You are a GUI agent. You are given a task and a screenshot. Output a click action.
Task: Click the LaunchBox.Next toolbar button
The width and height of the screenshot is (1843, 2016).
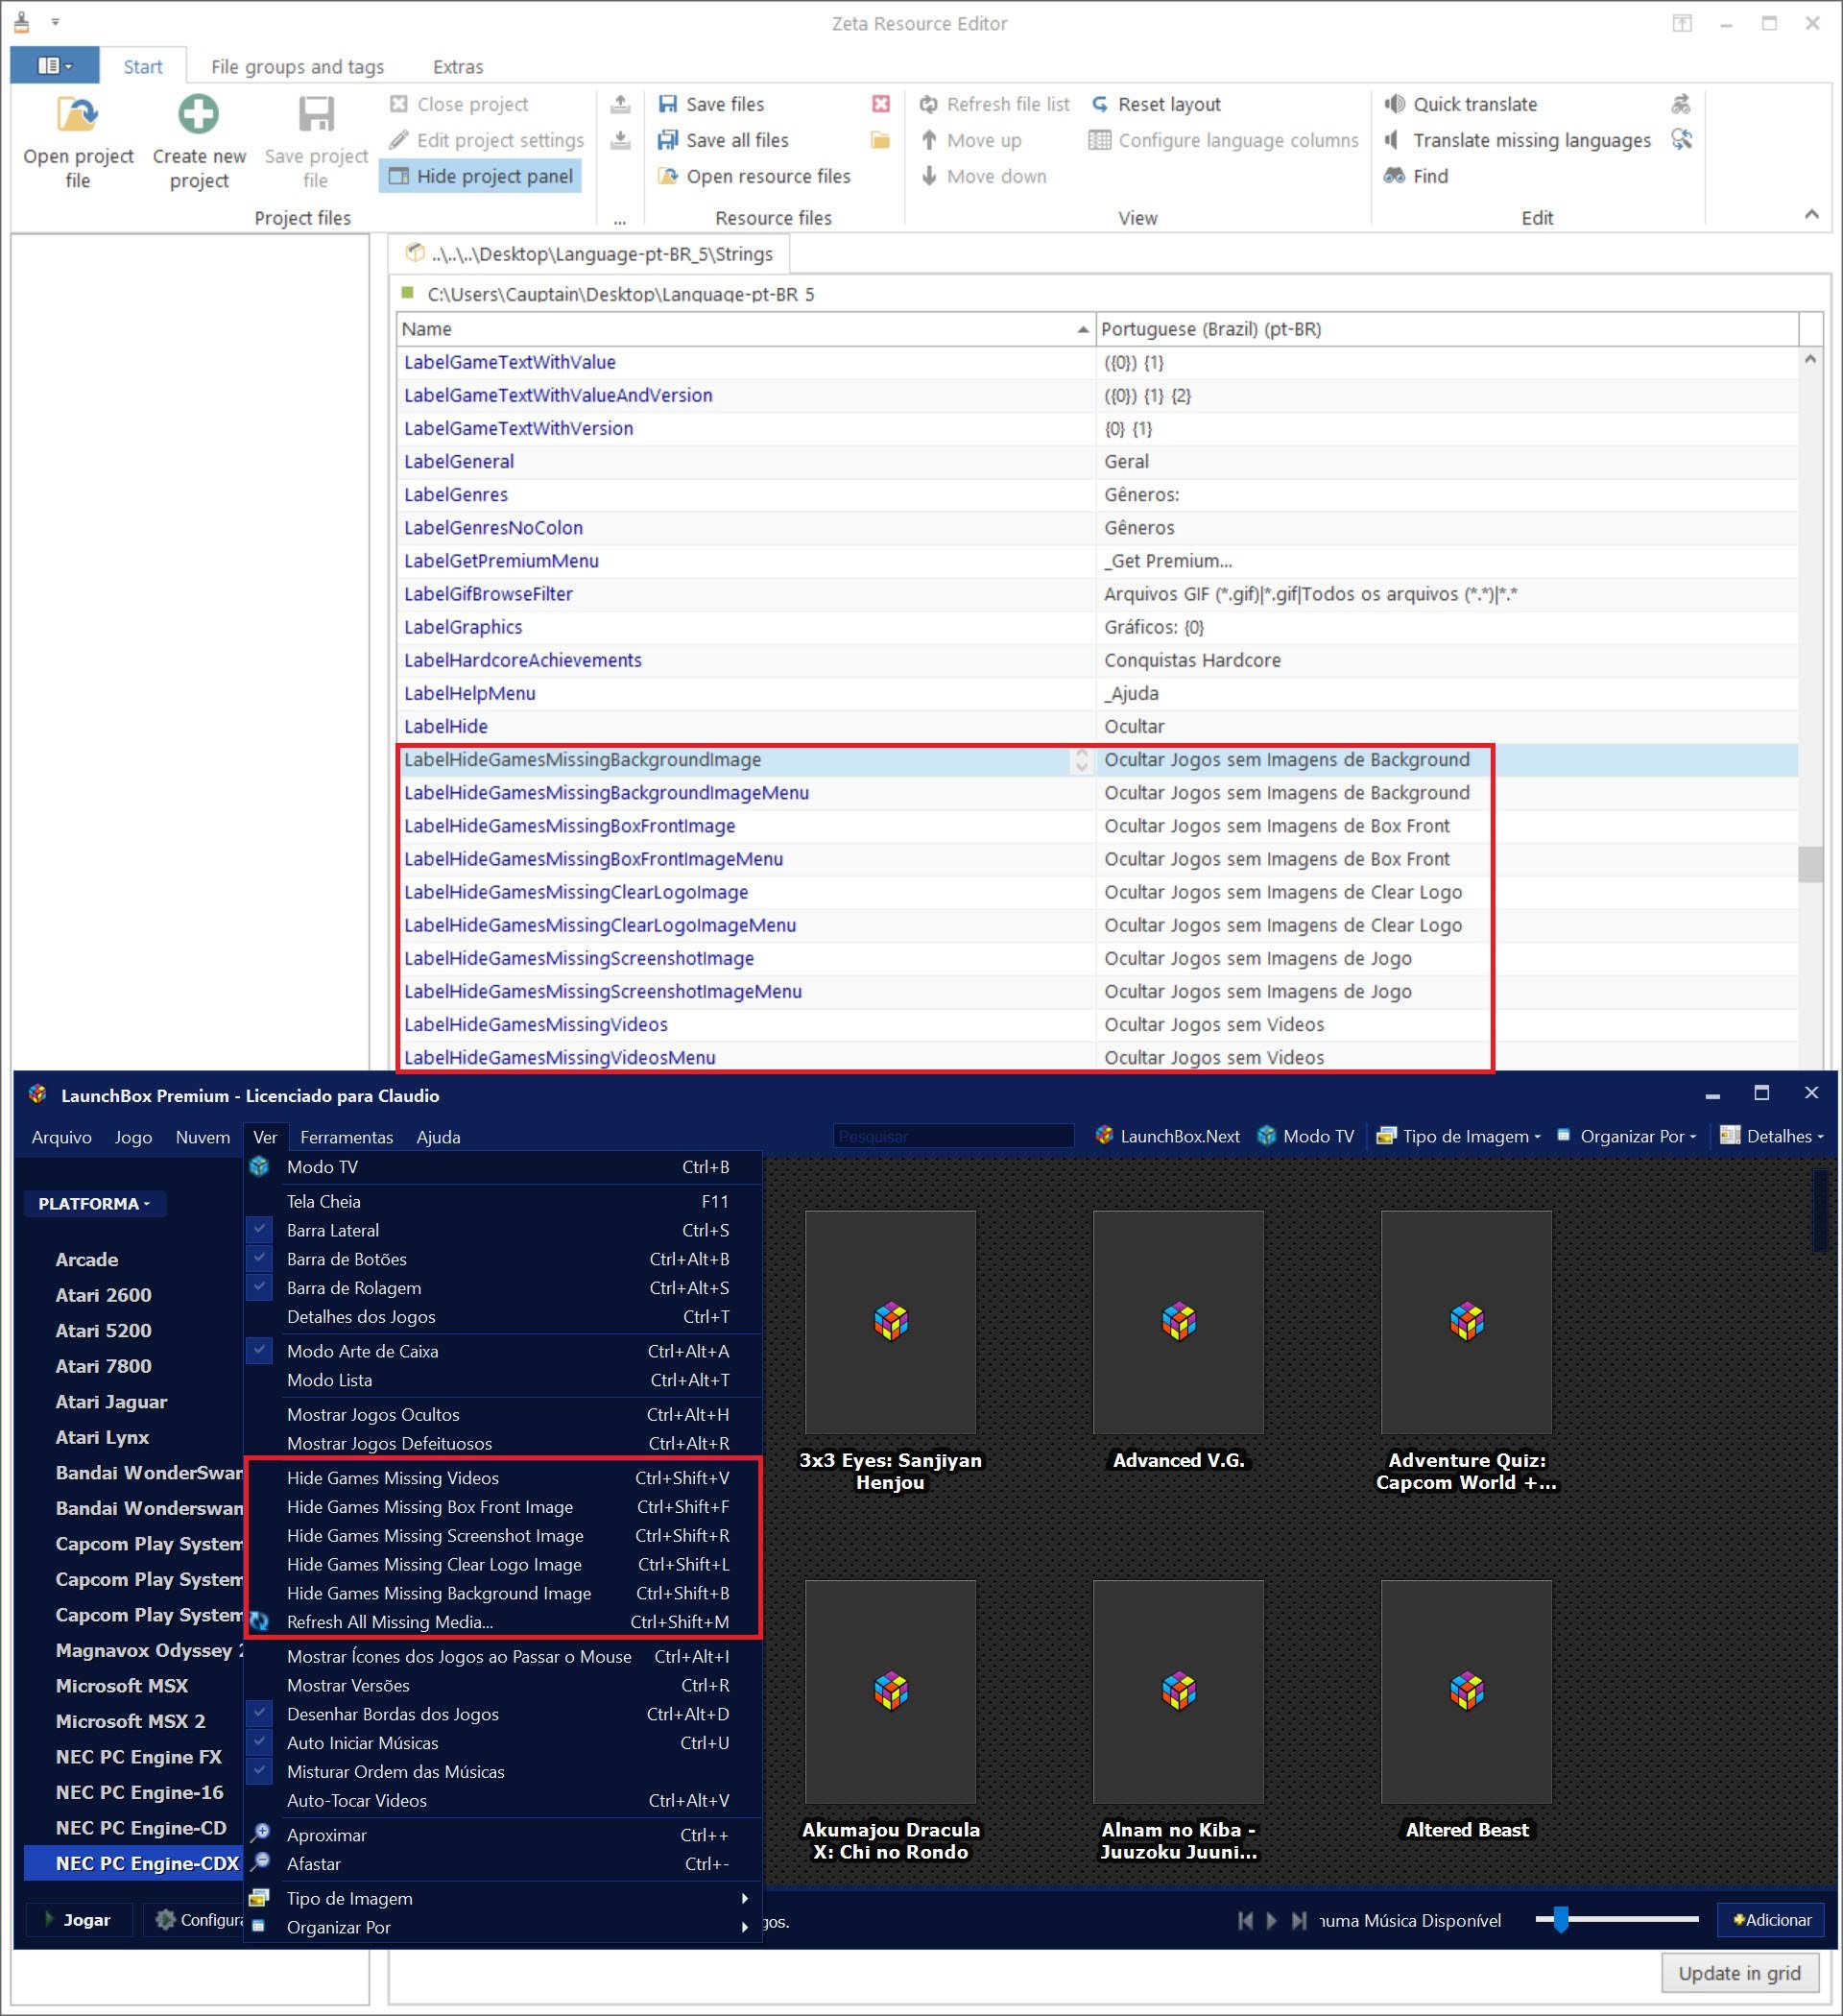pyautogui.click(x=1167, y=1136)
